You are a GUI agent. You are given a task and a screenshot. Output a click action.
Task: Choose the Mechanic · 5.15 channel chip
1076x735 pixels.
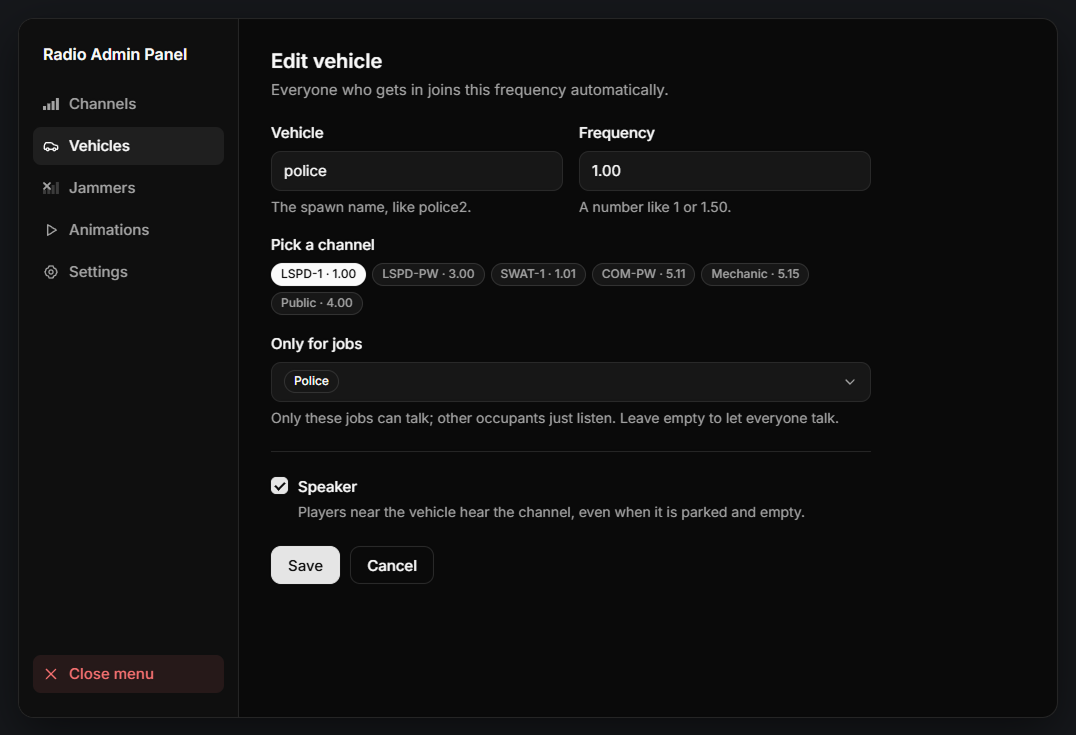[x=755, y=274]
